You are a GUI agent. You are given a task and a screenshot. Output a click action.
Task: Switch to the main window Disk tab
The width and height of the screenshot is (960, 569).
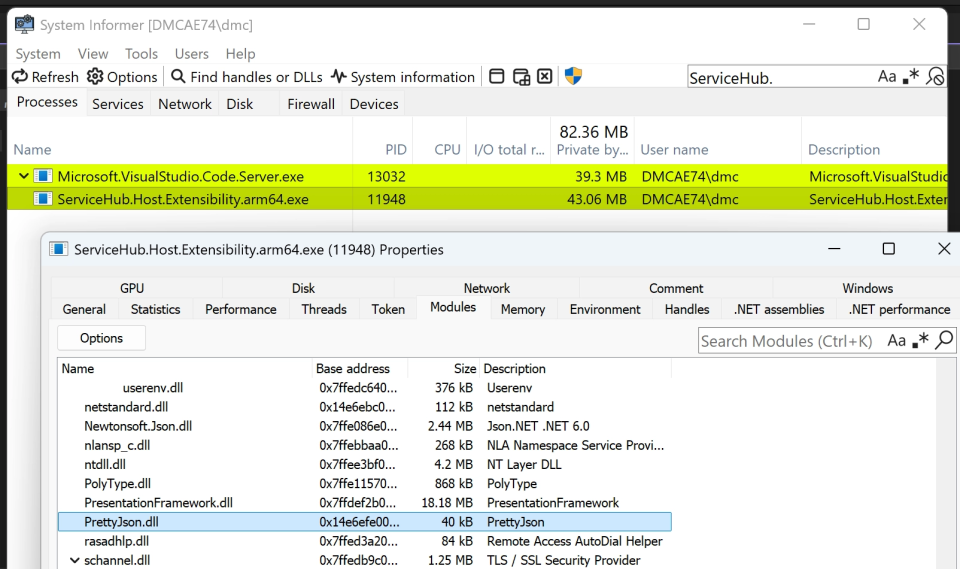click(239, 104)
